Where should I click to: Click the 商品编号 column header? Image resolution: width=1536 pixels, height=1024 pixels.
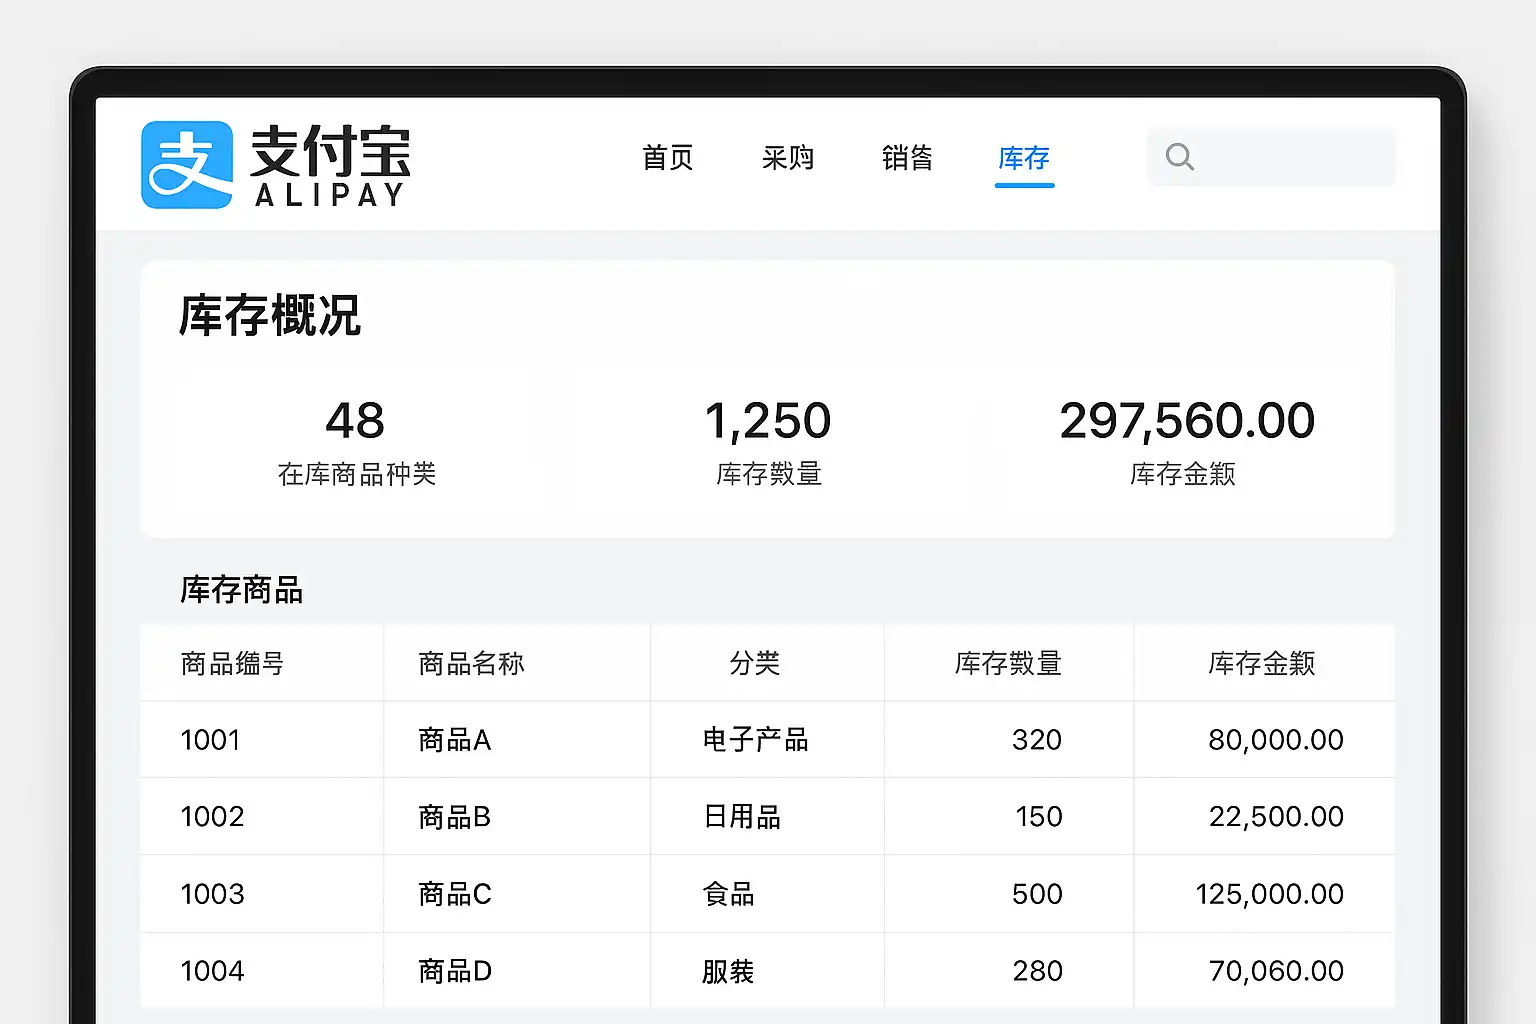232,663
